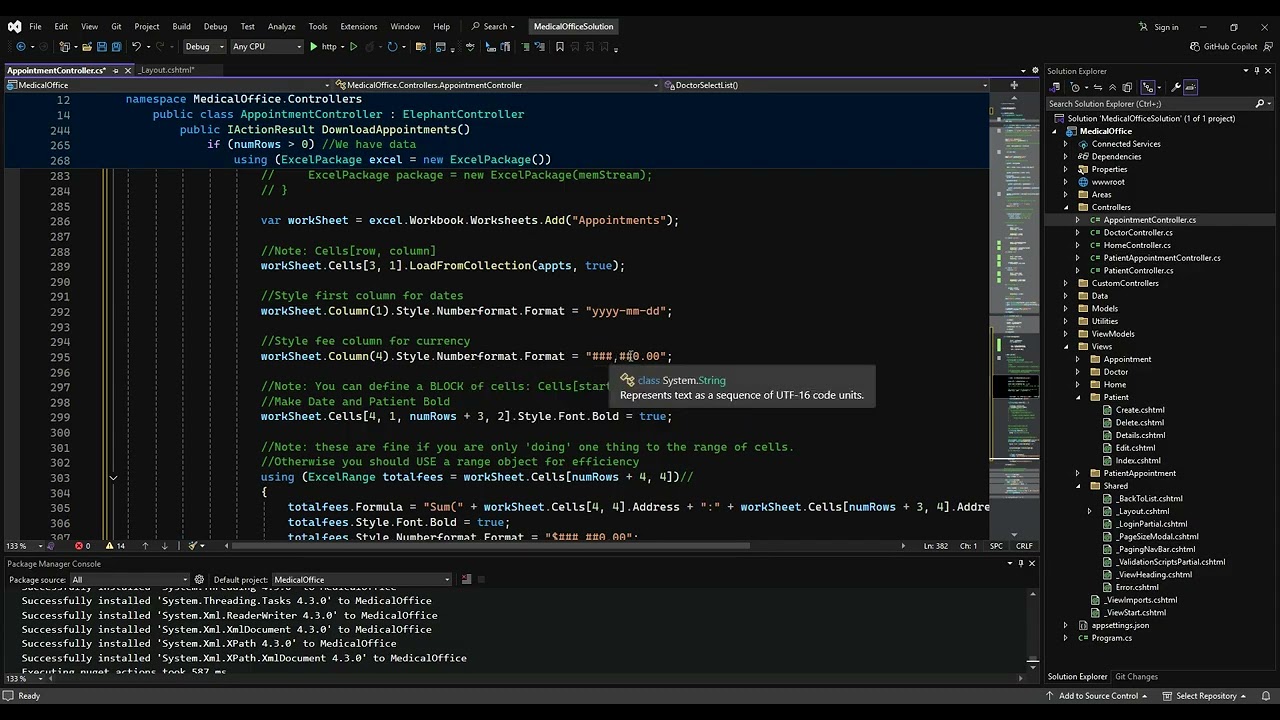Open Properties wrench icon in Solution Explorer

tap(1176, 87)
